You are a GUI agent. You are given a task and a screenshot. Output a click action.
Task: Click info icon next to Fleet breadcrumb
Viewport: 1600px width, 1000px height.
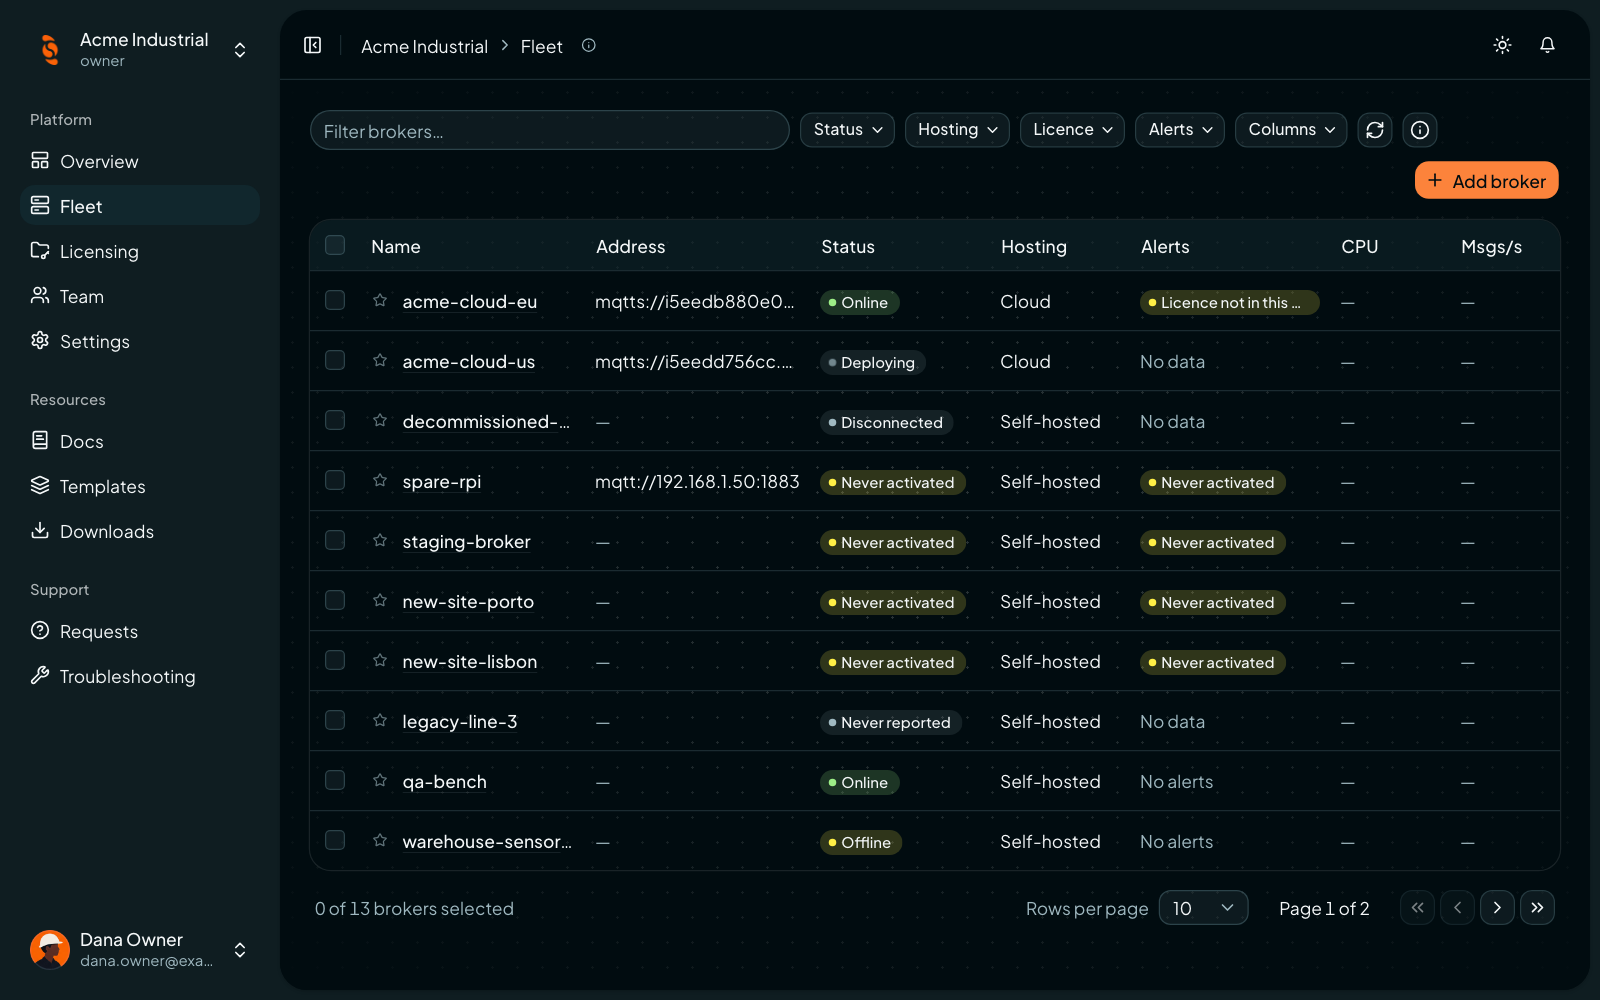tap(589, 45)
